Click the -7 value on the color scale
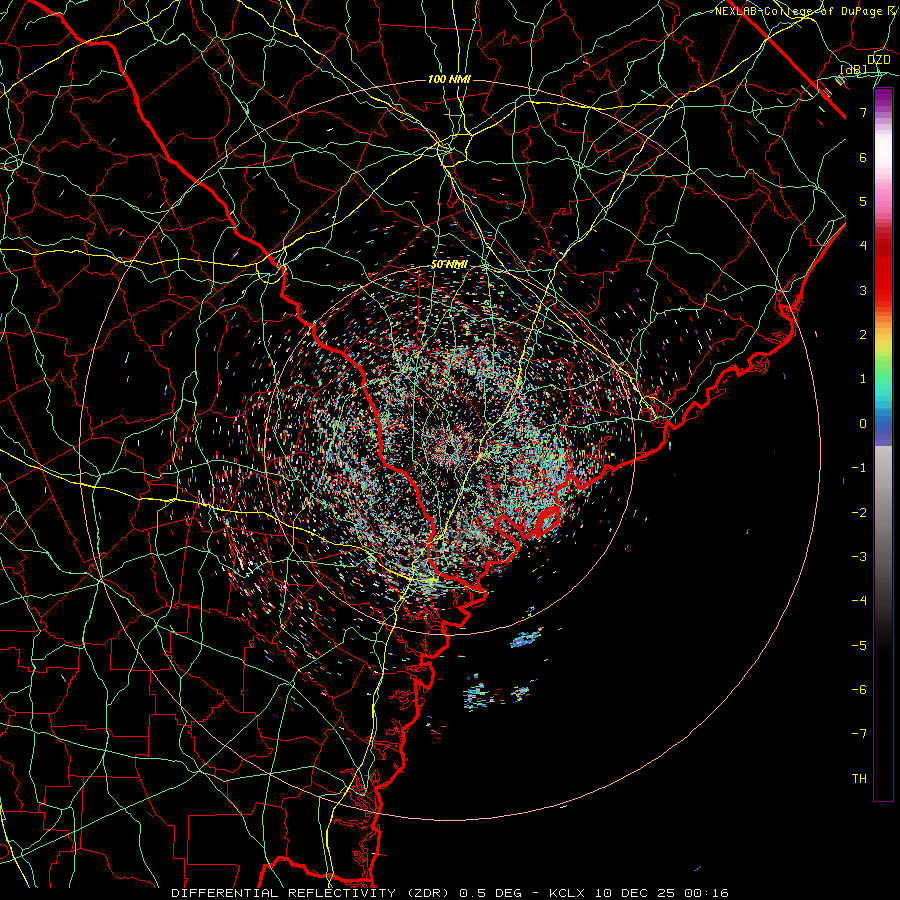Image resolution: width=900 pixels, height=900 pixels. point(859,734)
